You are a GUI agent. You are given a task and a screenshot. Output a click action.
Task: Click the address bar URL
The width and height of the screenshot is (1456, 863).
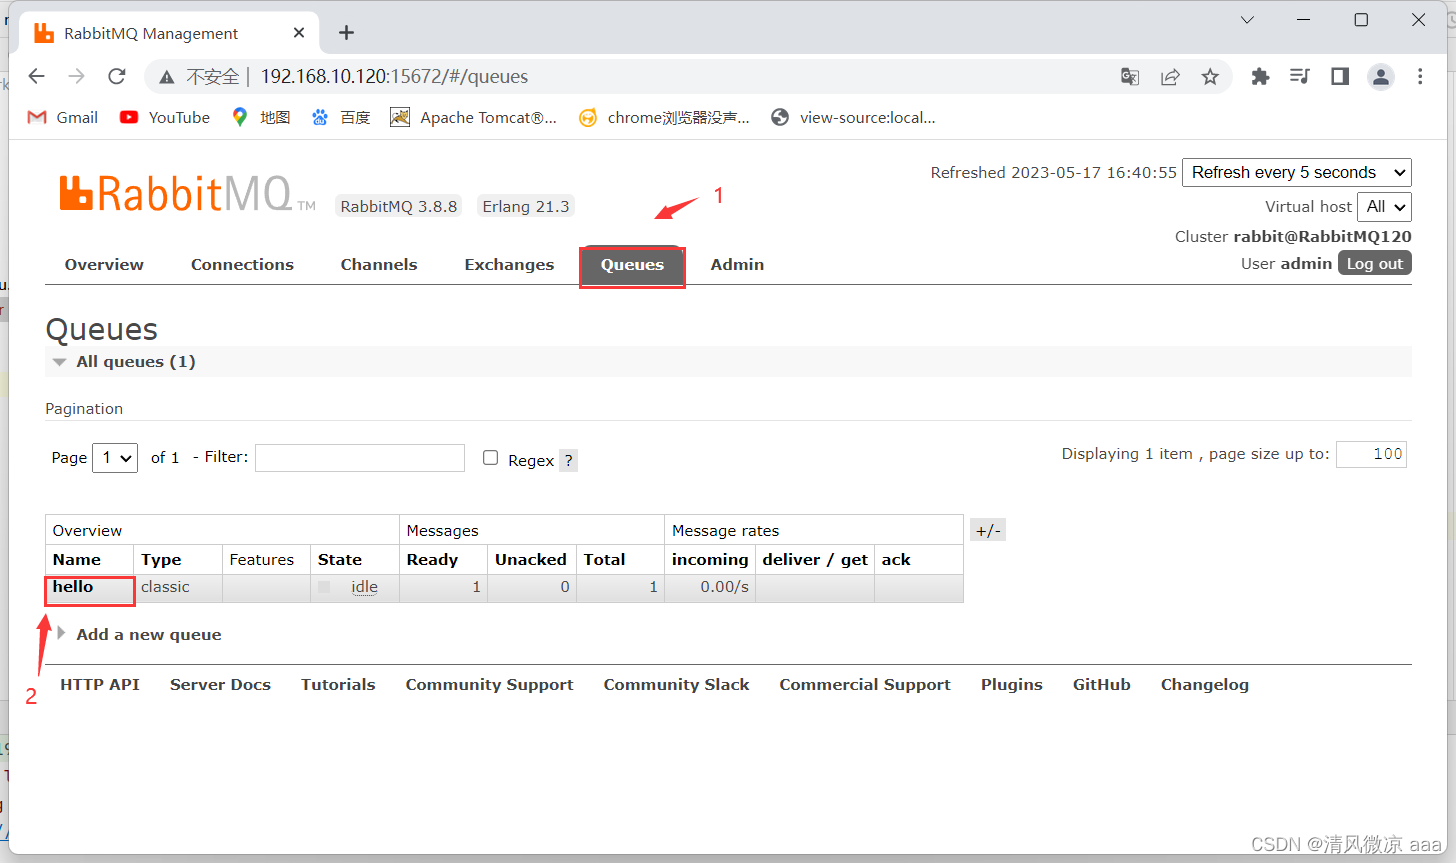[x=394, y=77]
